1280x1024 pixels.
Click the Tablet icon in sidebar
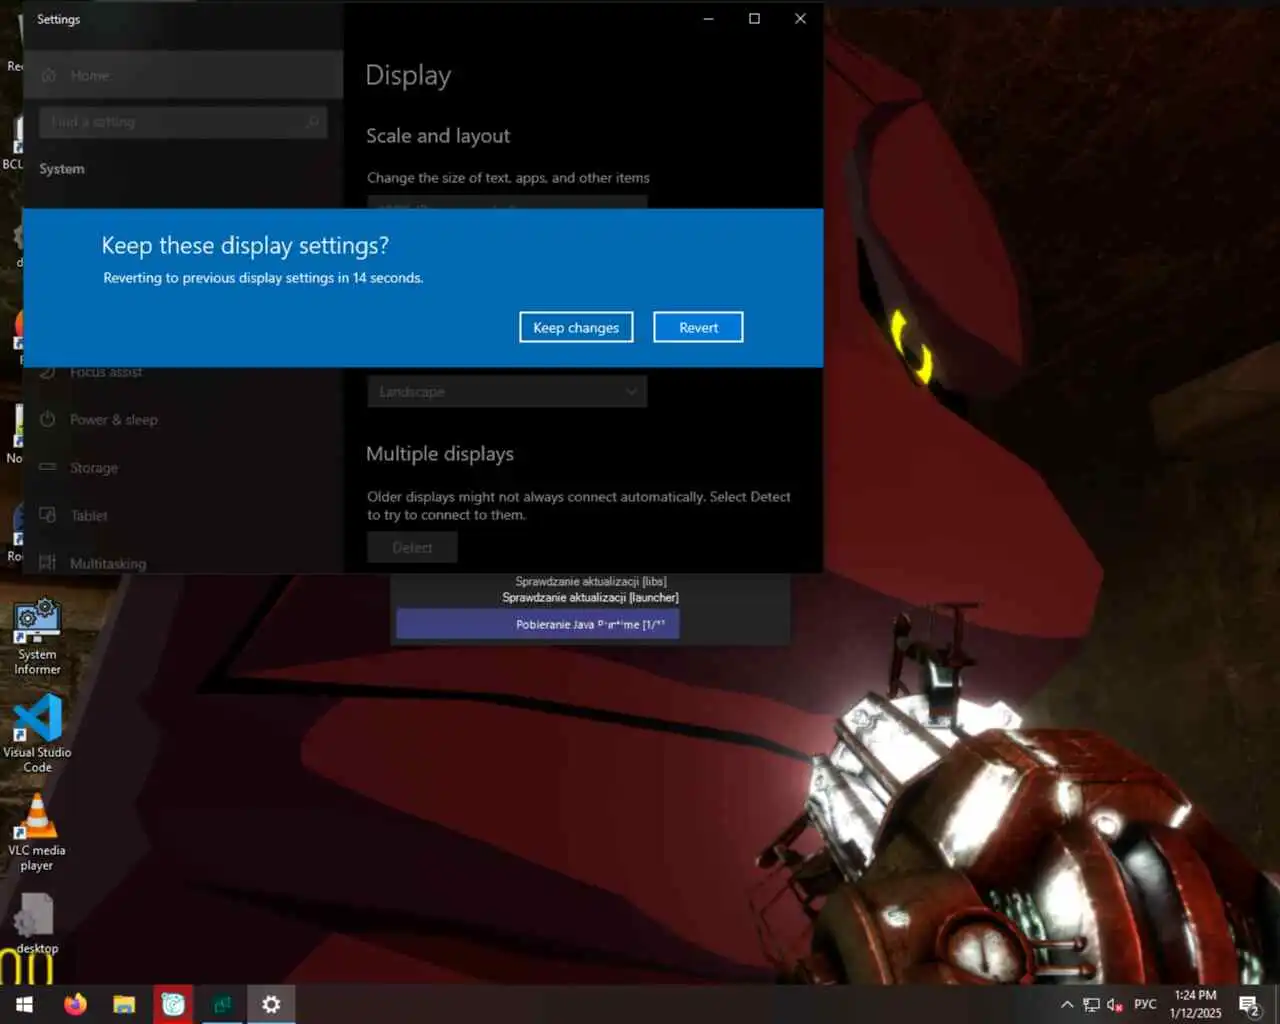tap(48, 515)
